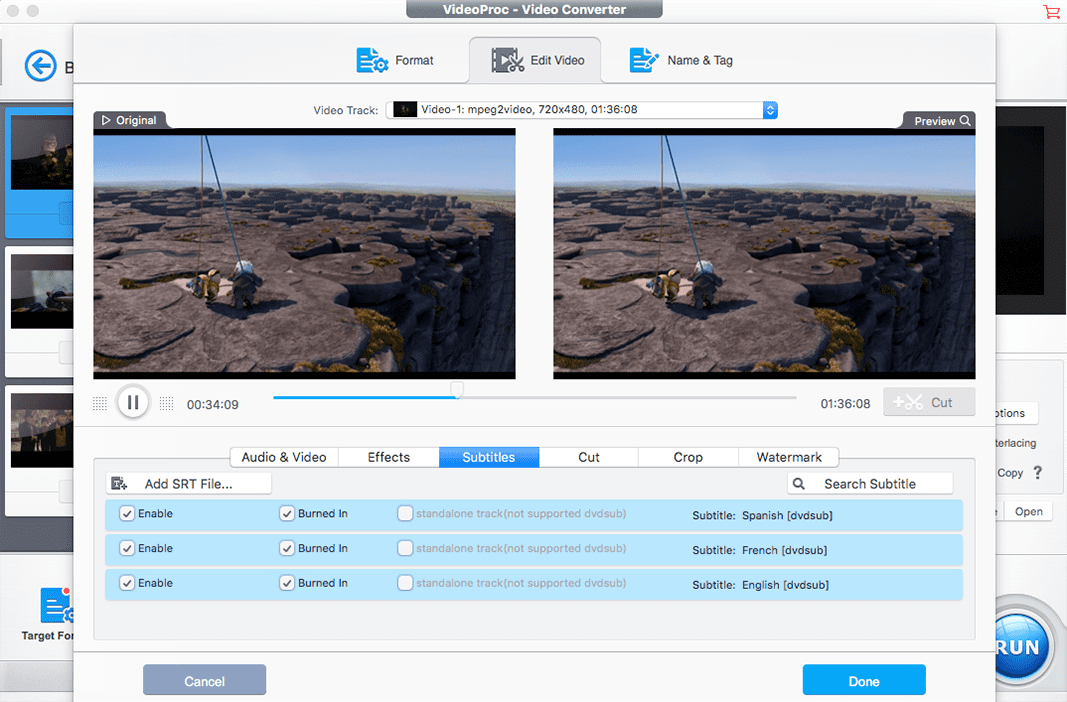This screenshot has width=1067, height=702.
Task: Click the Add SRT File icon
Action: [119, 484]
